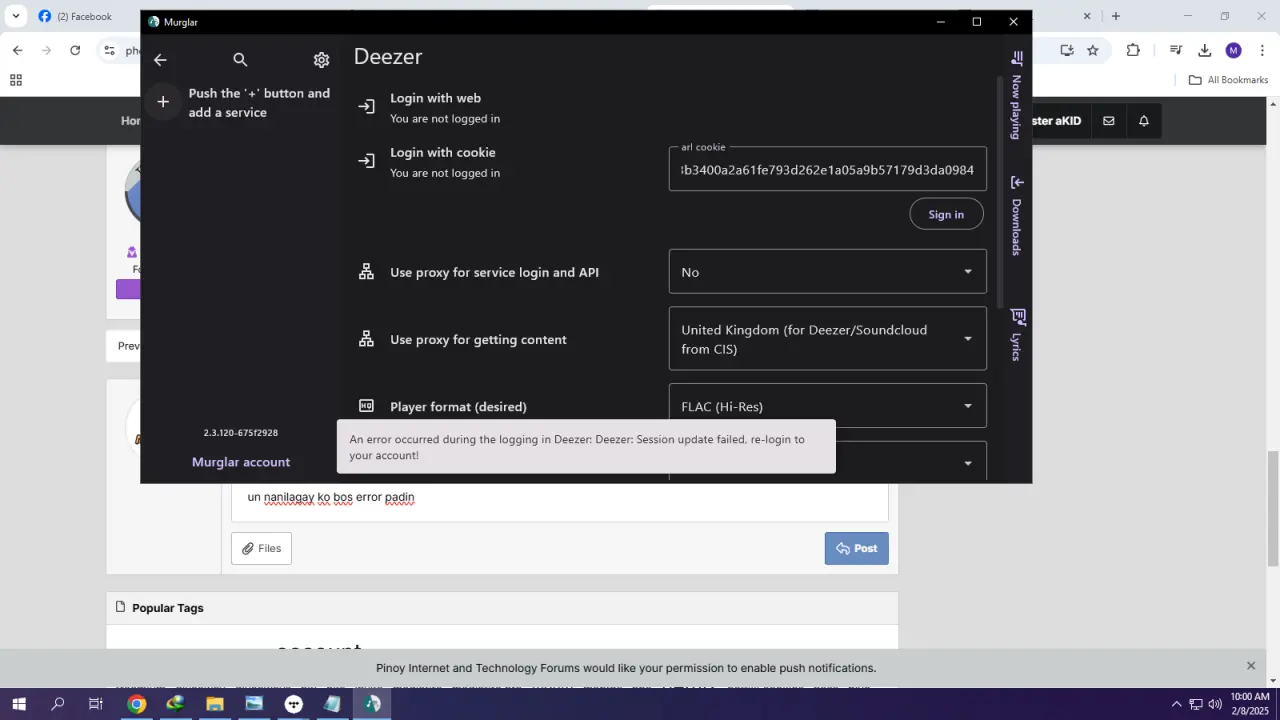The height and width of the screenshot is (720, 1280).
Task: Open the Chrome profile avatar M
Action: pyautogui.click(x=1234, y=50)
